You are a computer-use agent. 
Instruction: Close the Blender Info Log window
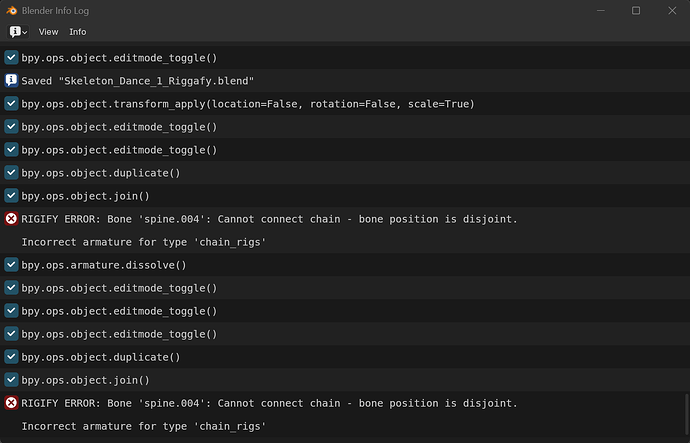coord(672,11)
